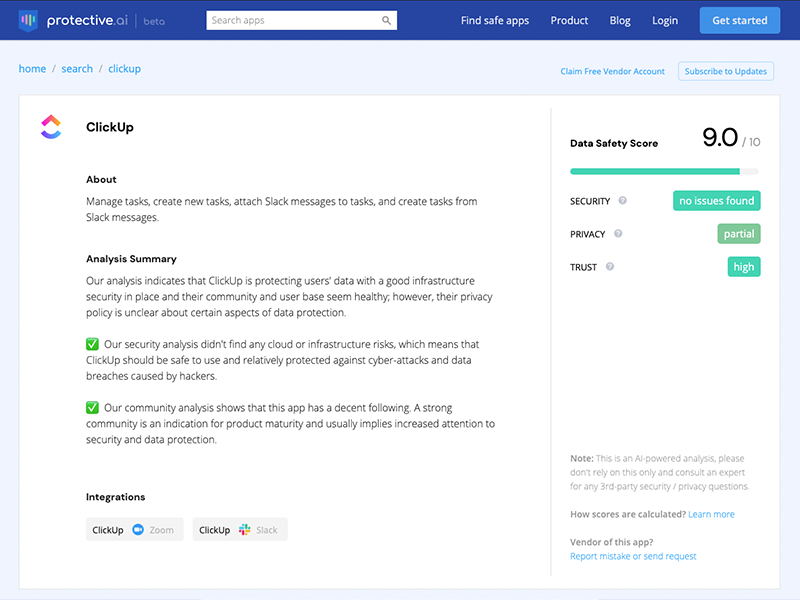Click the ClickUp app logo
The height and width of the screenshot is (600, 800).
coord(51,127)
